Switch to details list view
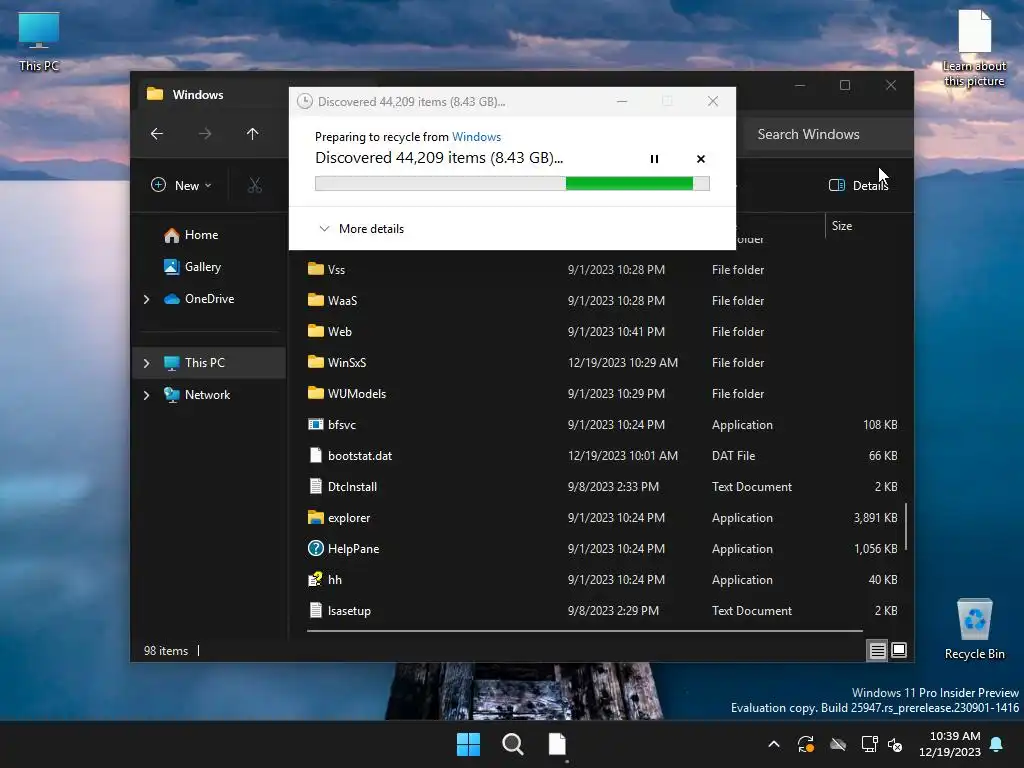The image size is (1024, 768). coord(877,650)
